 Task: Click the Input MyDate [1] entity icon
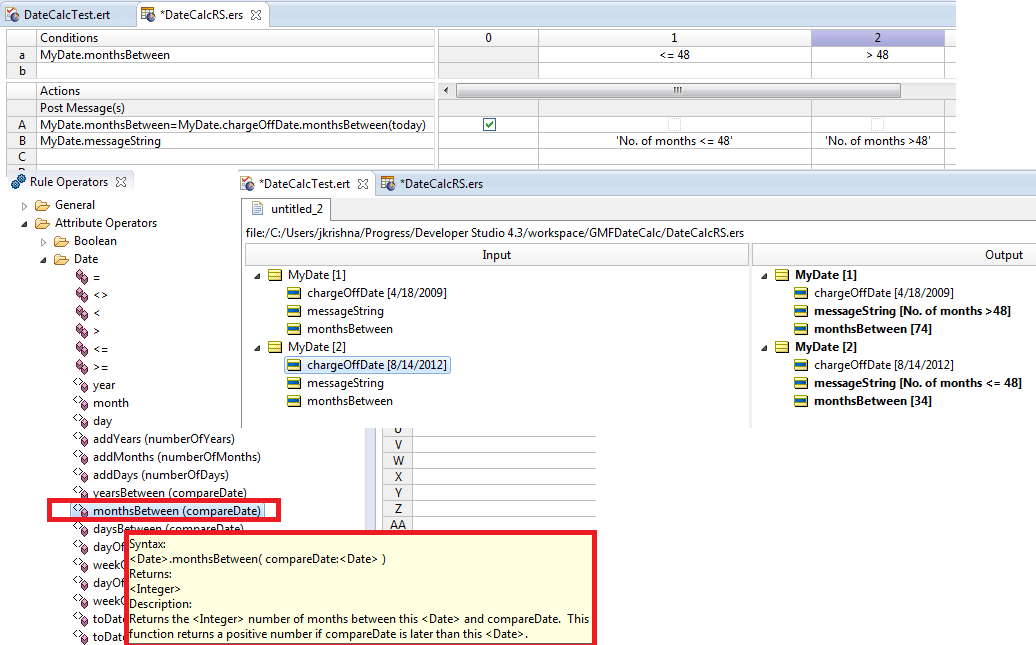[275, 275]
